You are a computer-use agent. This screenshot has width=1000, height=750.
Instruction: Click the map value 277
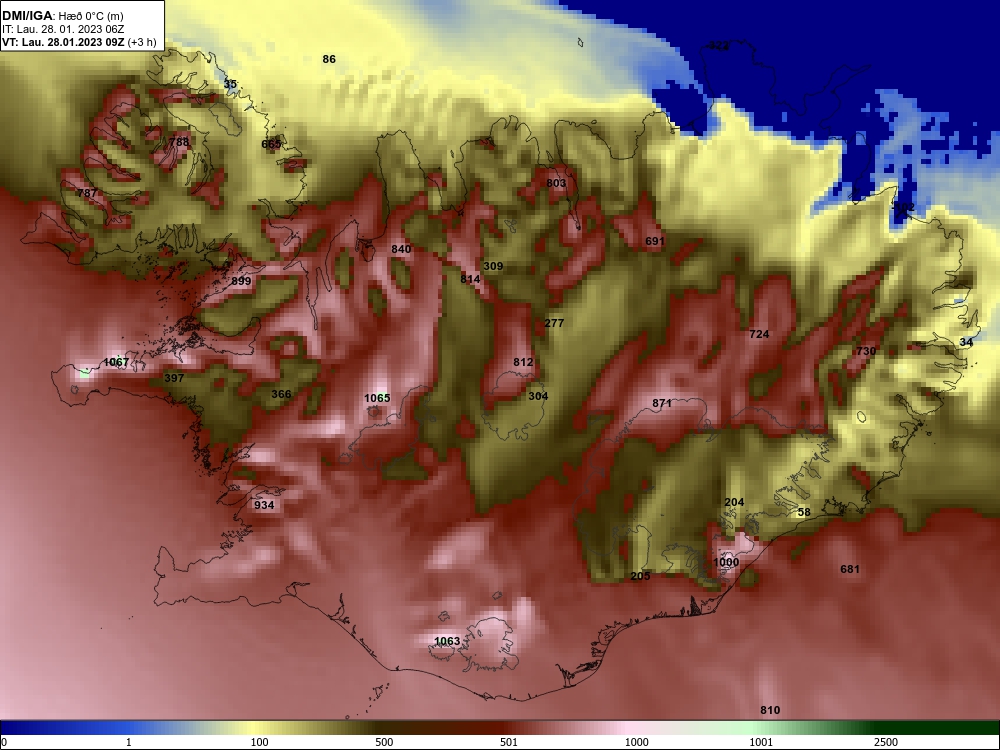[554, 323]
